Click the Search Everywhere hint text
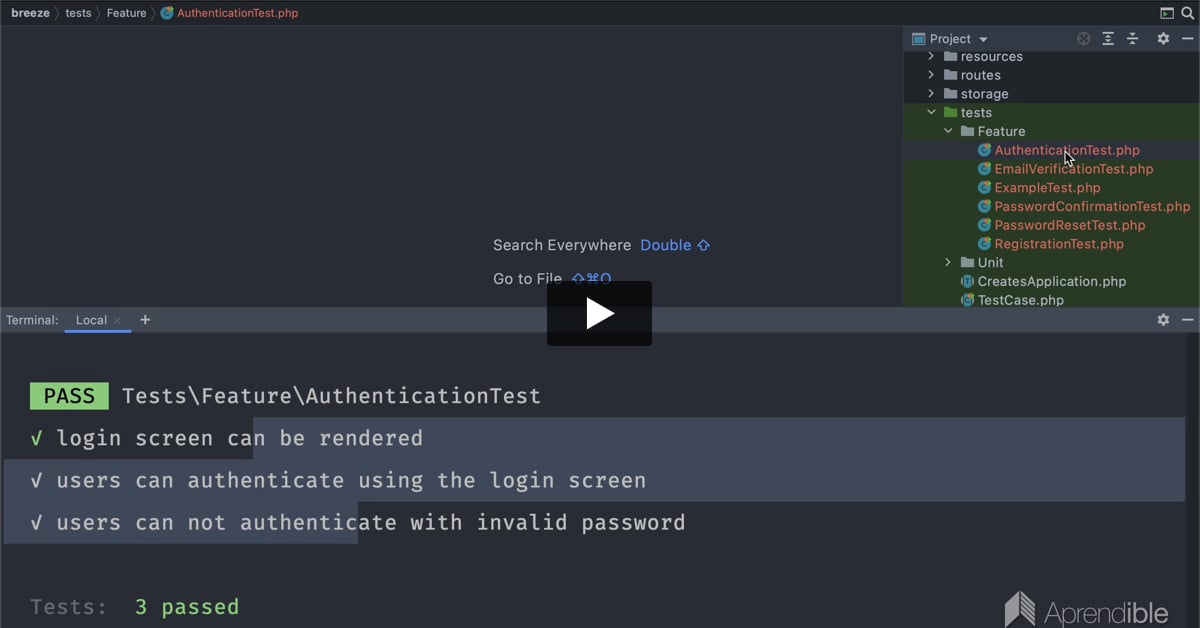 click(x=562, y=245)
